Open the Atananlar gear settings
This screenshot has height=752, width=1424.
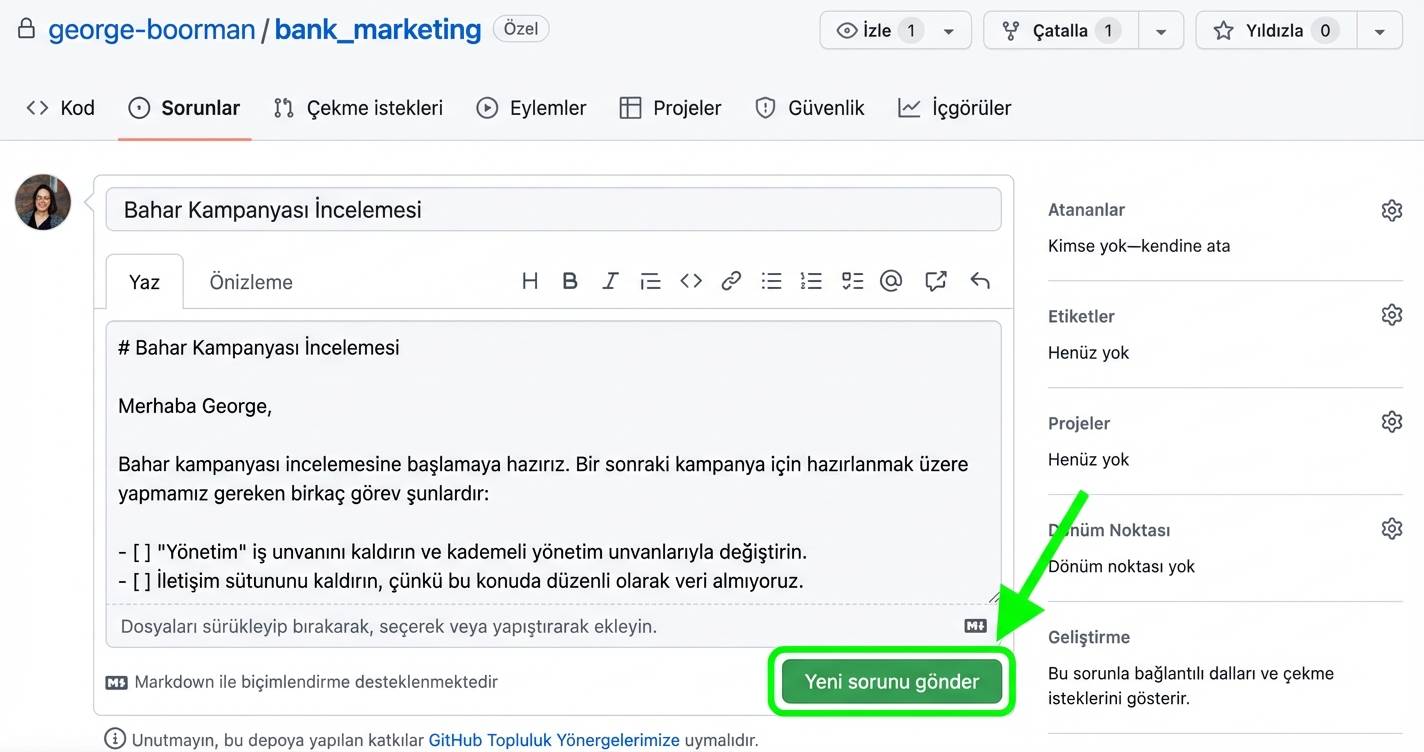pos(1391,210)
